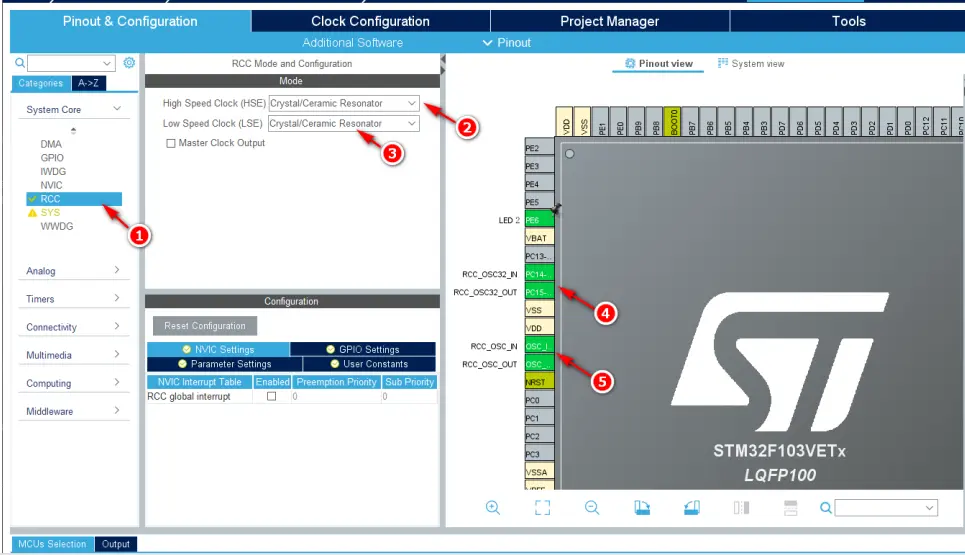This screenshot has height=555, width=965.
Task: Open Pinout & Configuration tab
Action: coord(130,21)
